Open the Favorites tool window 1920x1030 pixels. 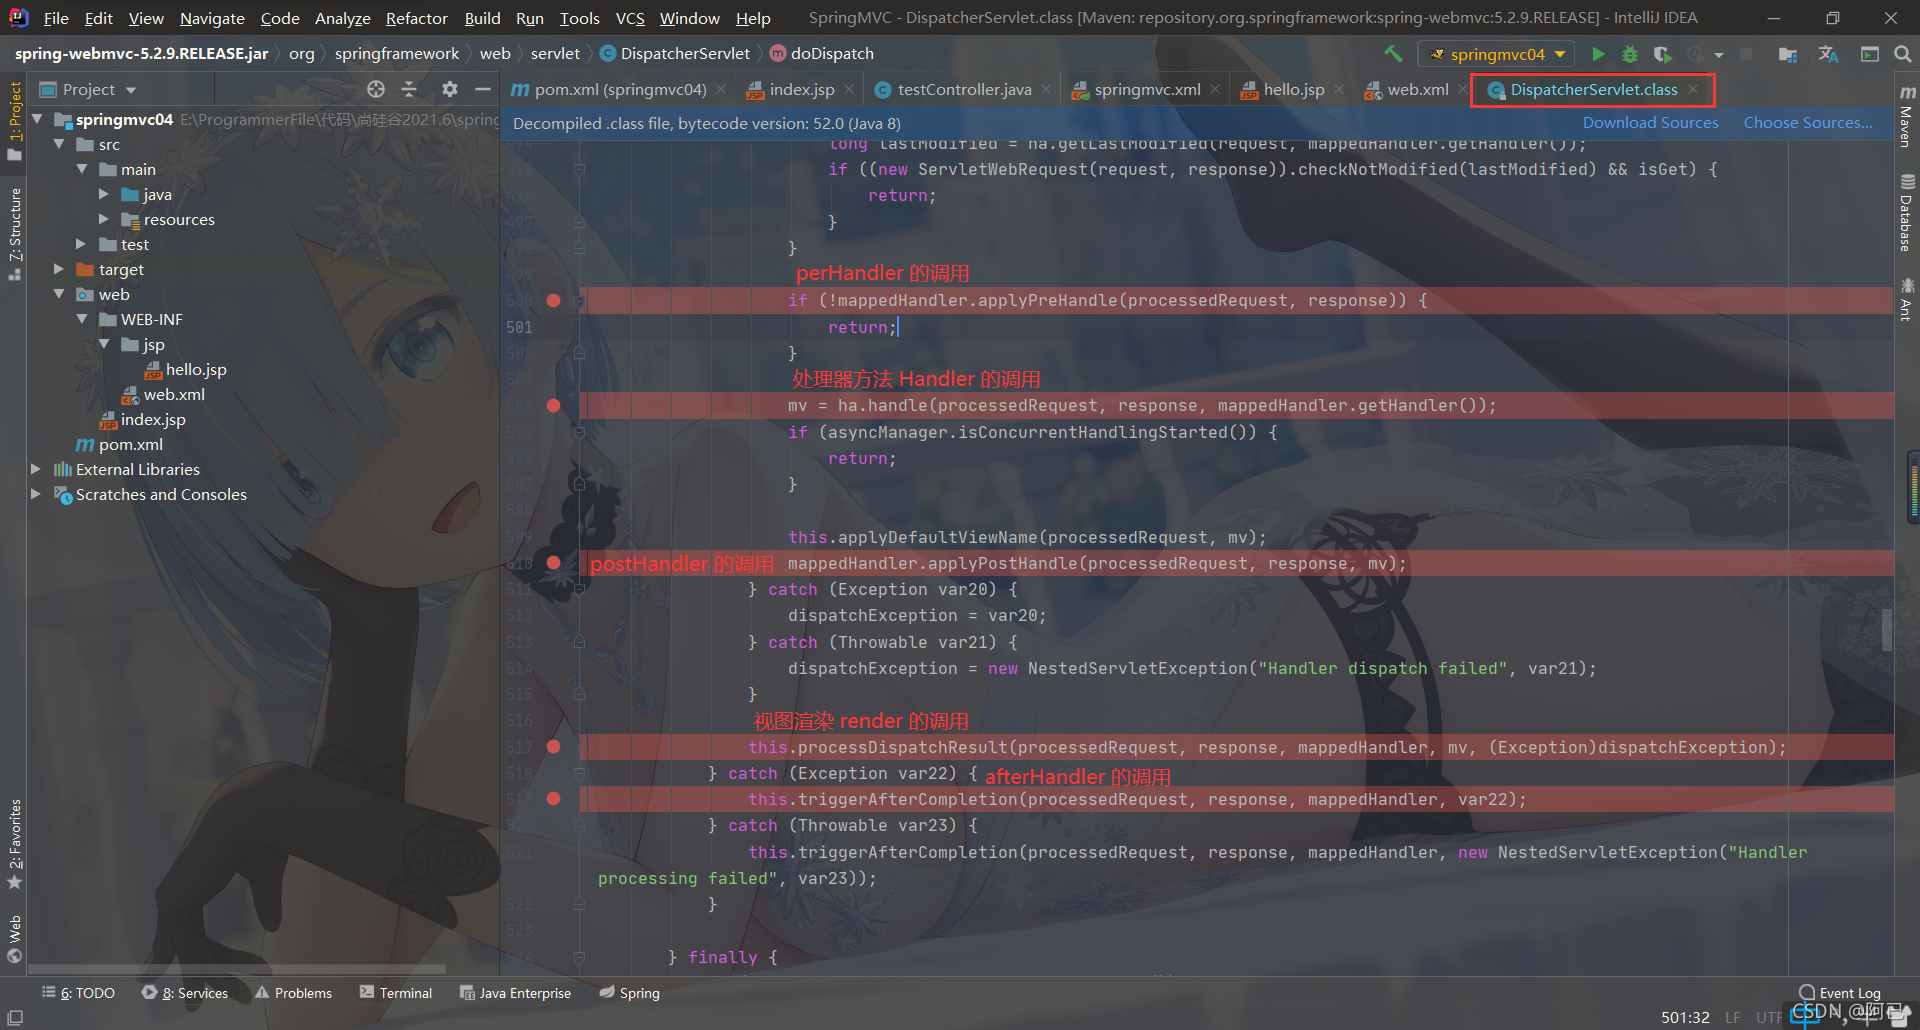pyautogui.click(x=15, y=843)
